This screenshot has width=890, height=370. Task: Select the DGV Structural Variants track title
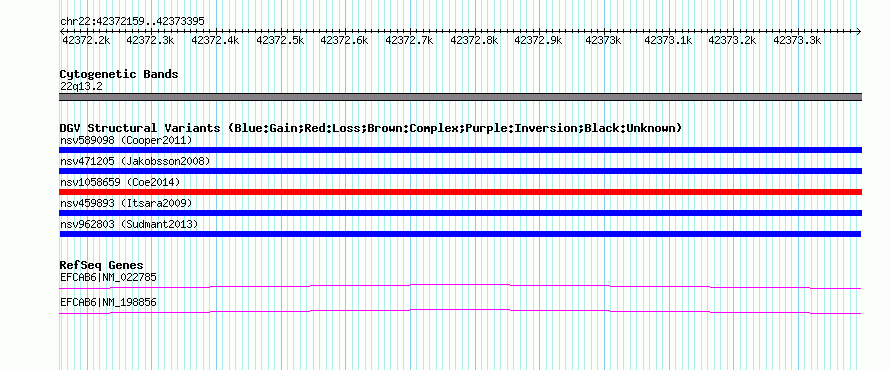coord(371,128)
